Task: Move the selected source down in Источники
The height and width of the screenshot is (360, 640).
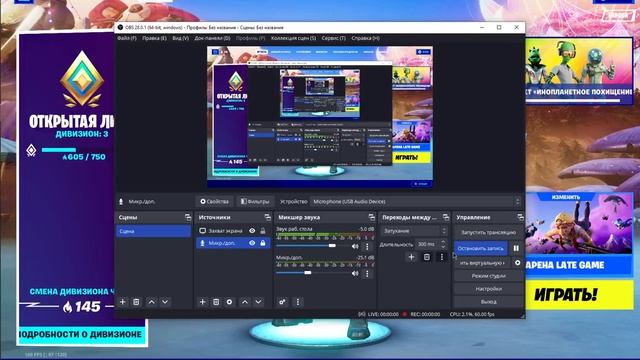Action: click(258, 302)
